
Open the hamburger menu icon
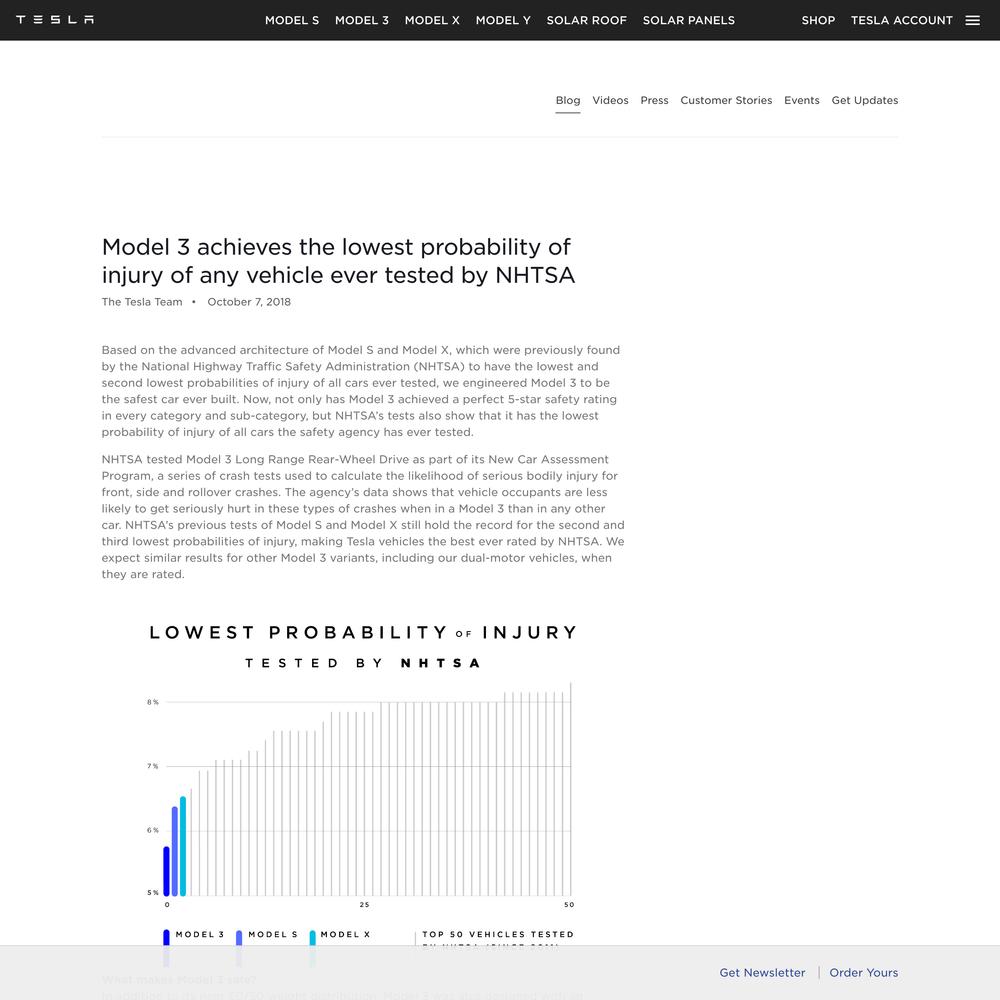click(973, 20)
